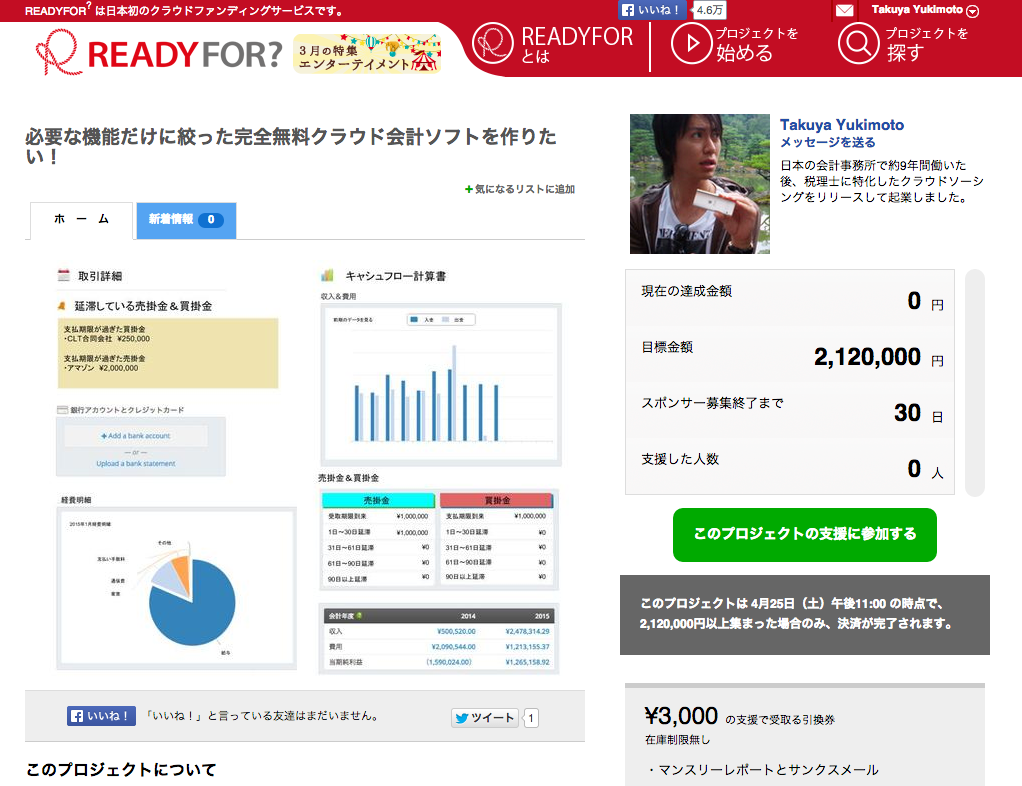
Task: Click the scrollbar beside the funding stats
Action: coord(974,382)
